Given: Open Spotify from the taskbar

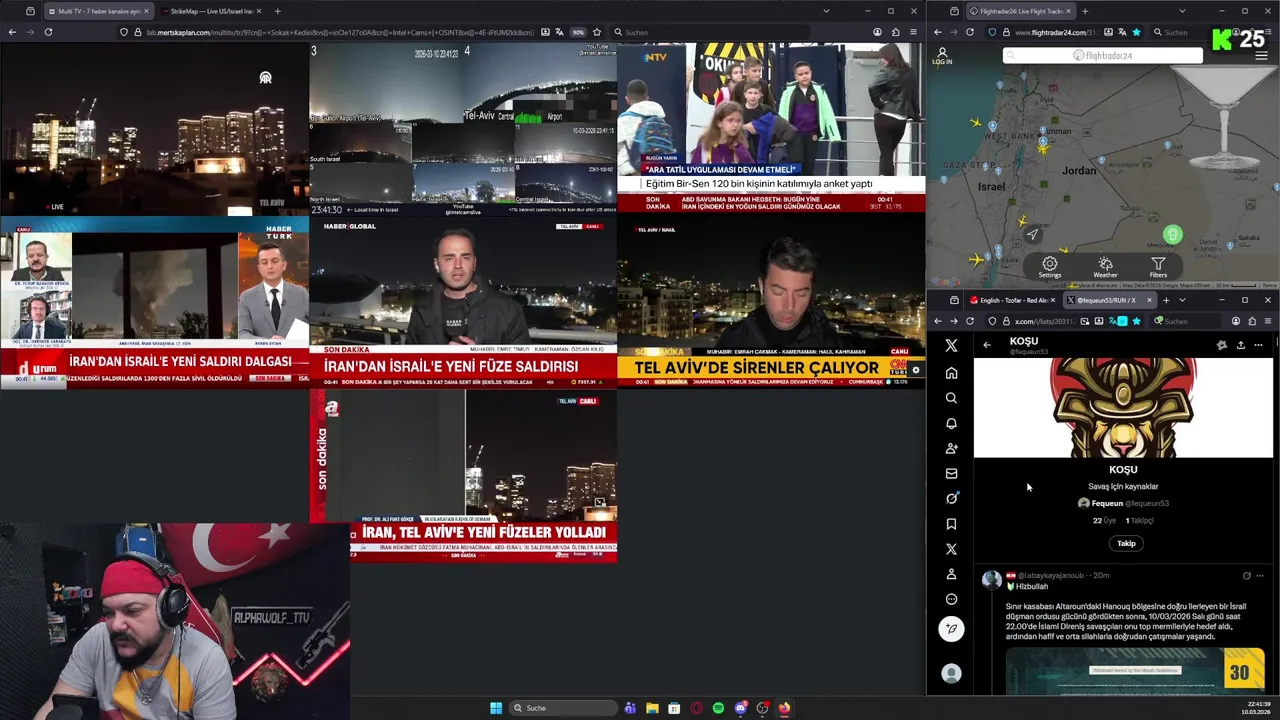Looking at the screenshot, I should click(718, 708).
